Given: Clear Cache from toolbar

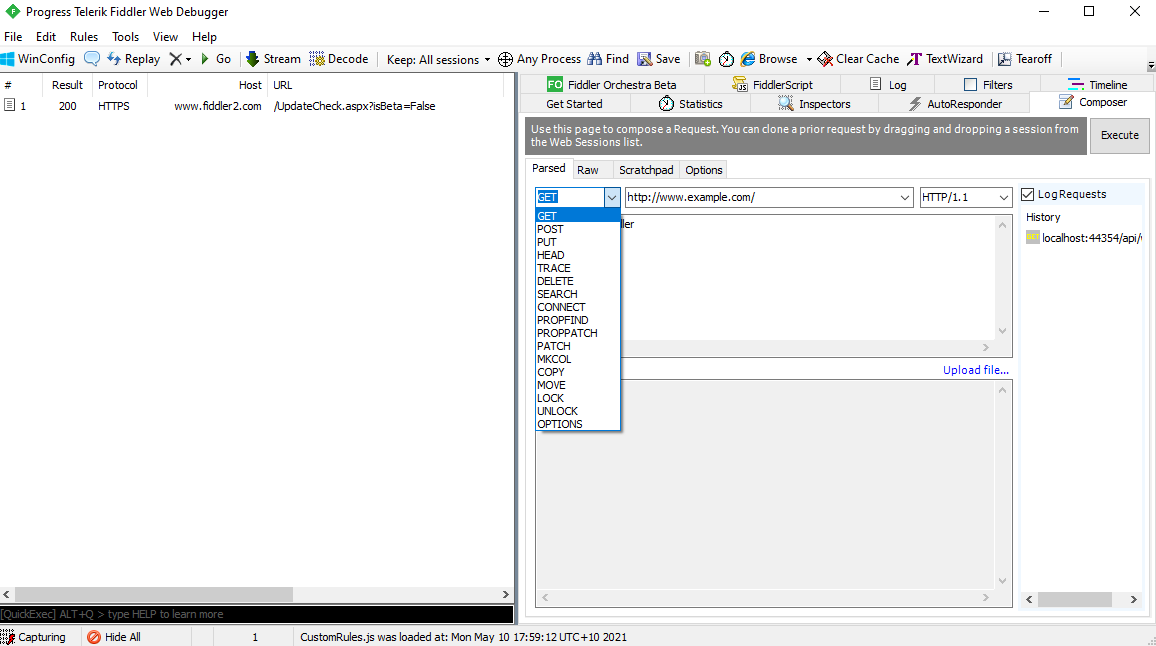Looking at the screenshot, I should [x=858, y=59].
